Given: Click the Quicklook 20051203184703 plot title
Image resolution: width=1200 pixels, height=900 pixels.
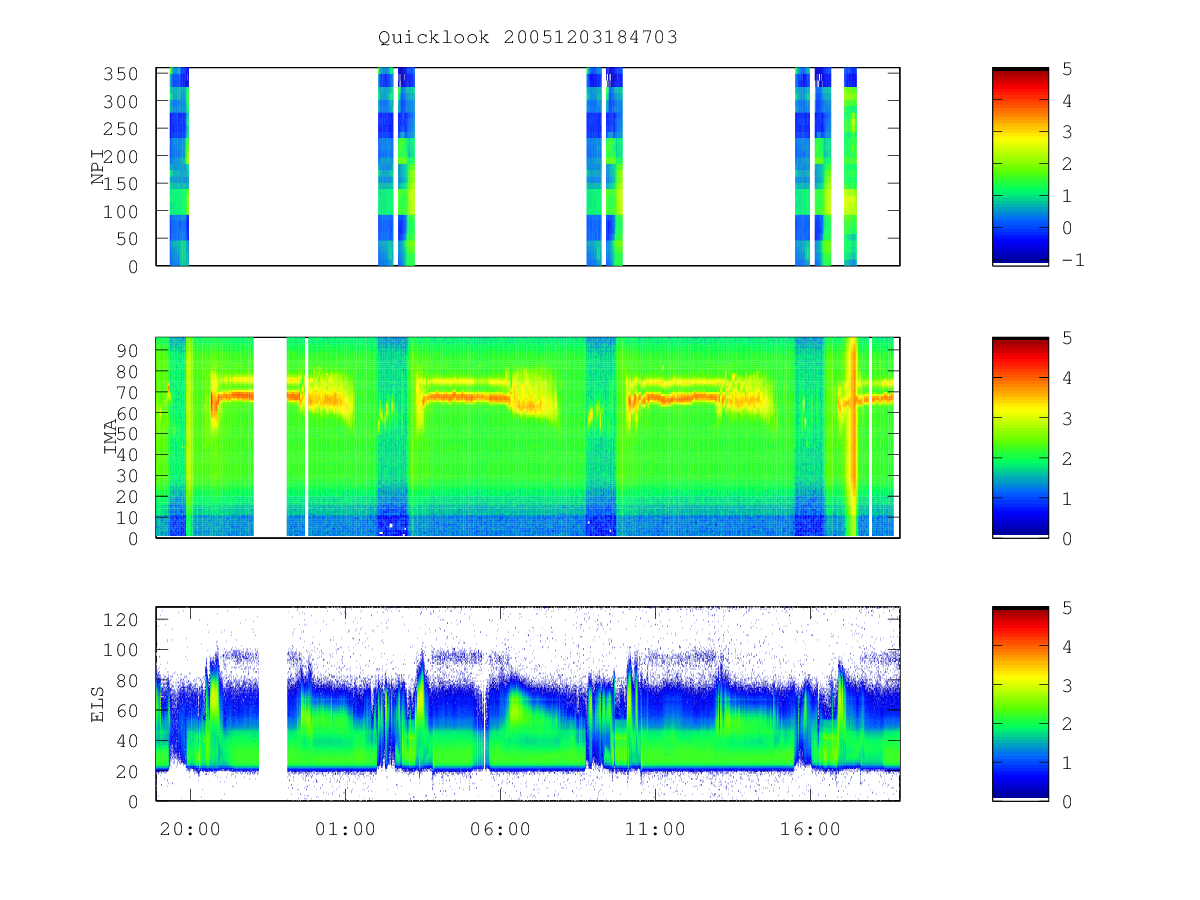Looking at the screenshot, I should pyautogui.click(x=528, y=38).
